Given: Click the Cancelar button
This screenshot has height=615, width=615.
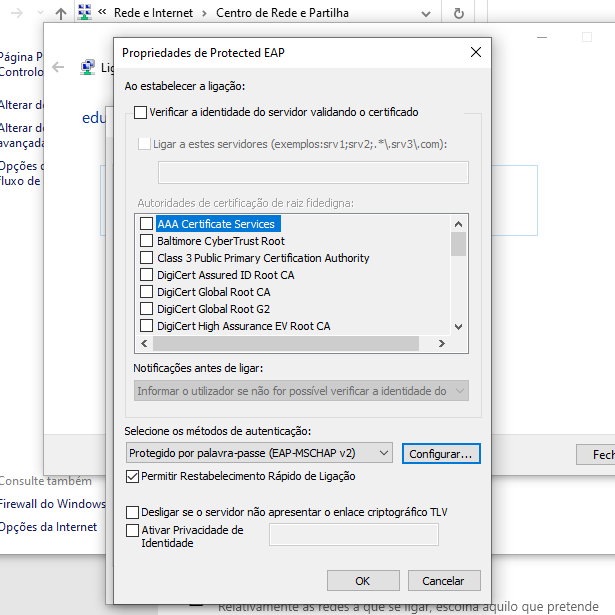Looking at the screenshot, I should [x=444, y=580].
